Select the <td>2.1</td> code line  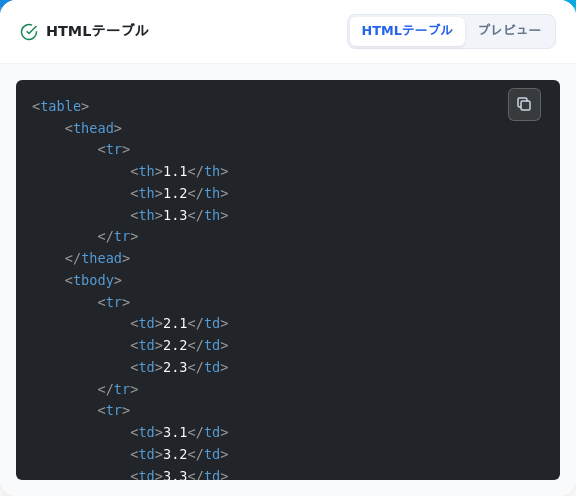[179, 323]
